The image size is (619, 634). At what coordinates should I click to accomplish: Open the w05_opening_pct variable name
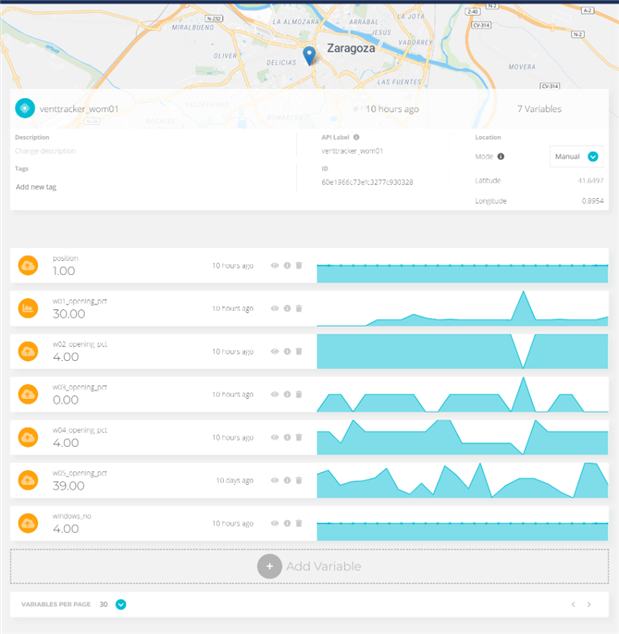(80, 473)
